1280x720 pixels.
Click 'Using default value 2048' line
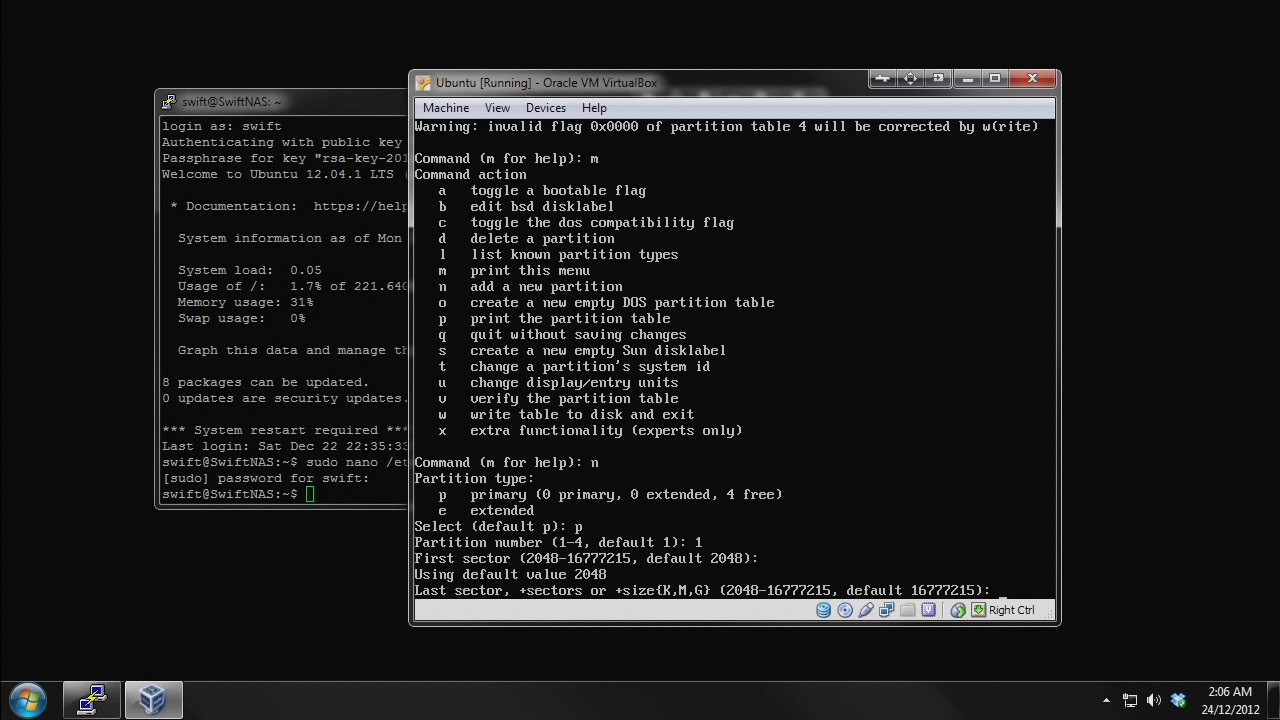point(510,574)
